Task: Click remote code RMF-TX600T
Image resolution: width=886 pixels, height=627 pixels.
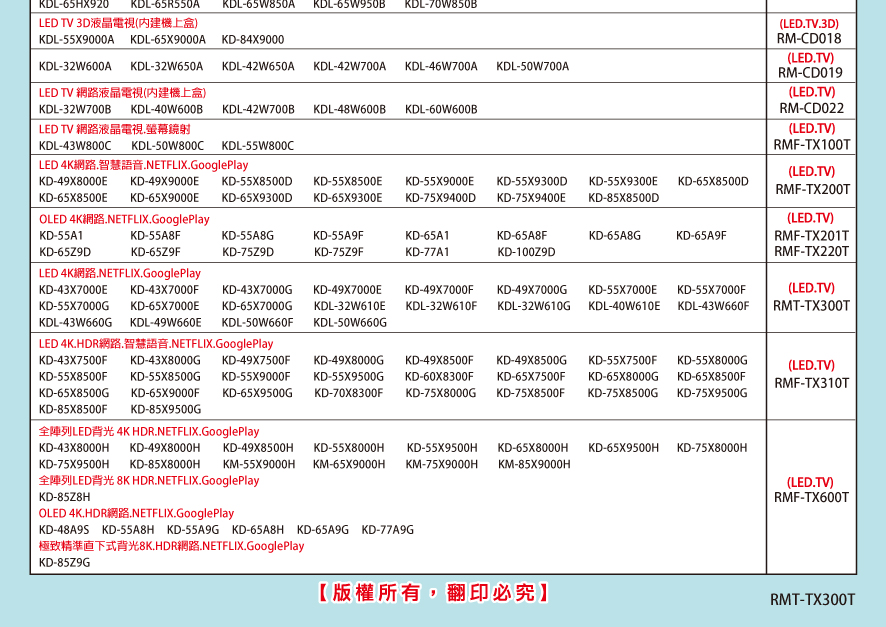Action: point(811,498)
